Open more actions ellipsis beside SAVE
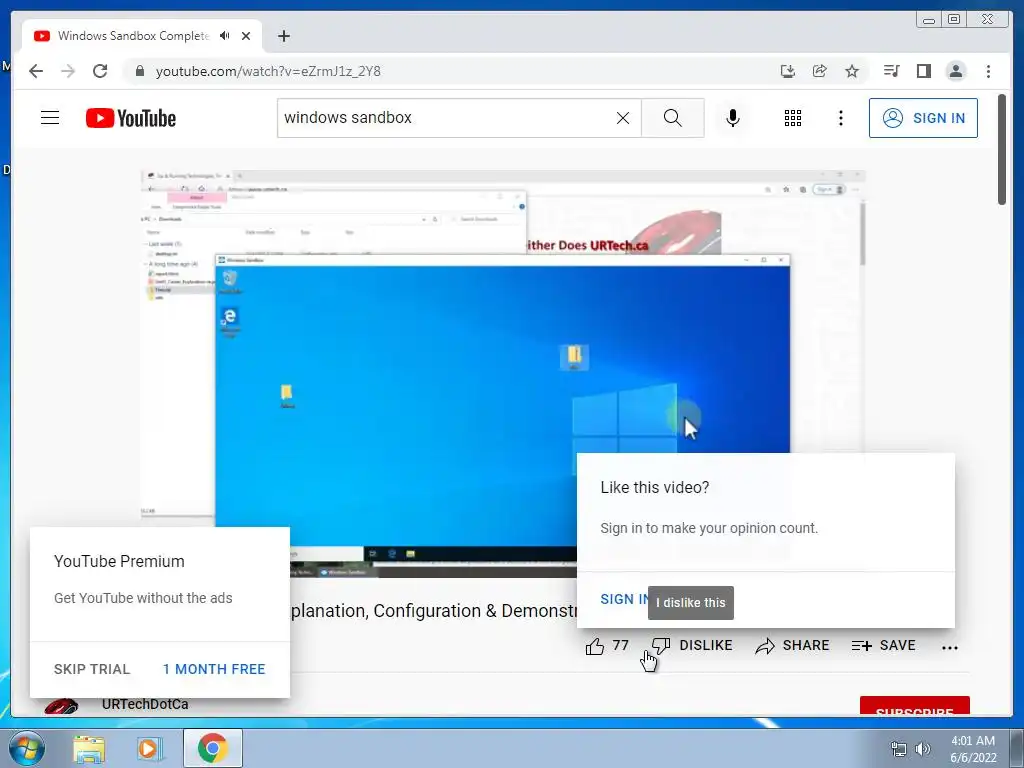This screenshot has height=768, width=1024. 950,648
